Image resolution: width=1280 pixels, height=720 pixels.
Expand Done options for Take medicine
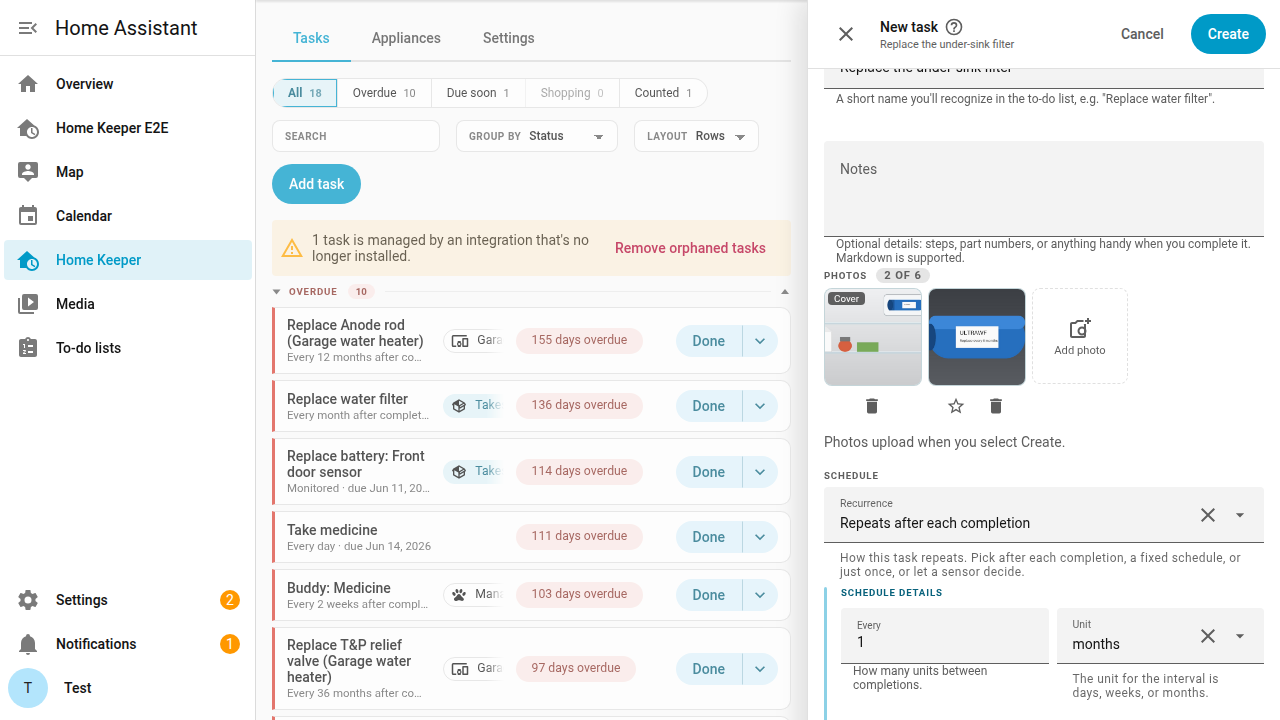pyautogui.click(x=760, y=537)
